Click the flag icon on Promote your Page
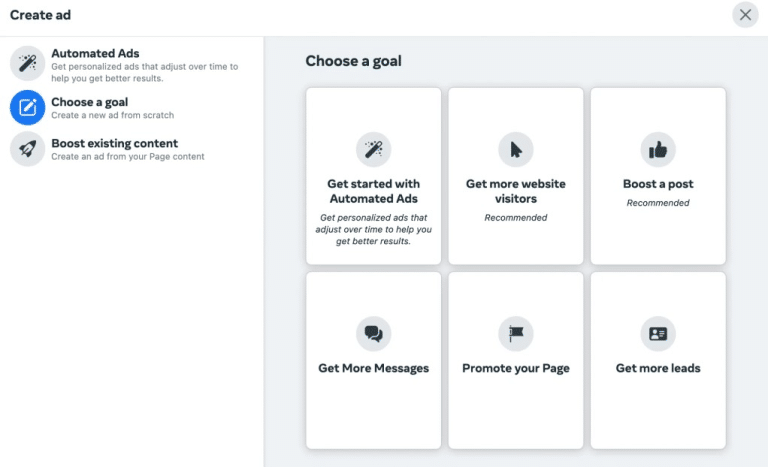 515,334
